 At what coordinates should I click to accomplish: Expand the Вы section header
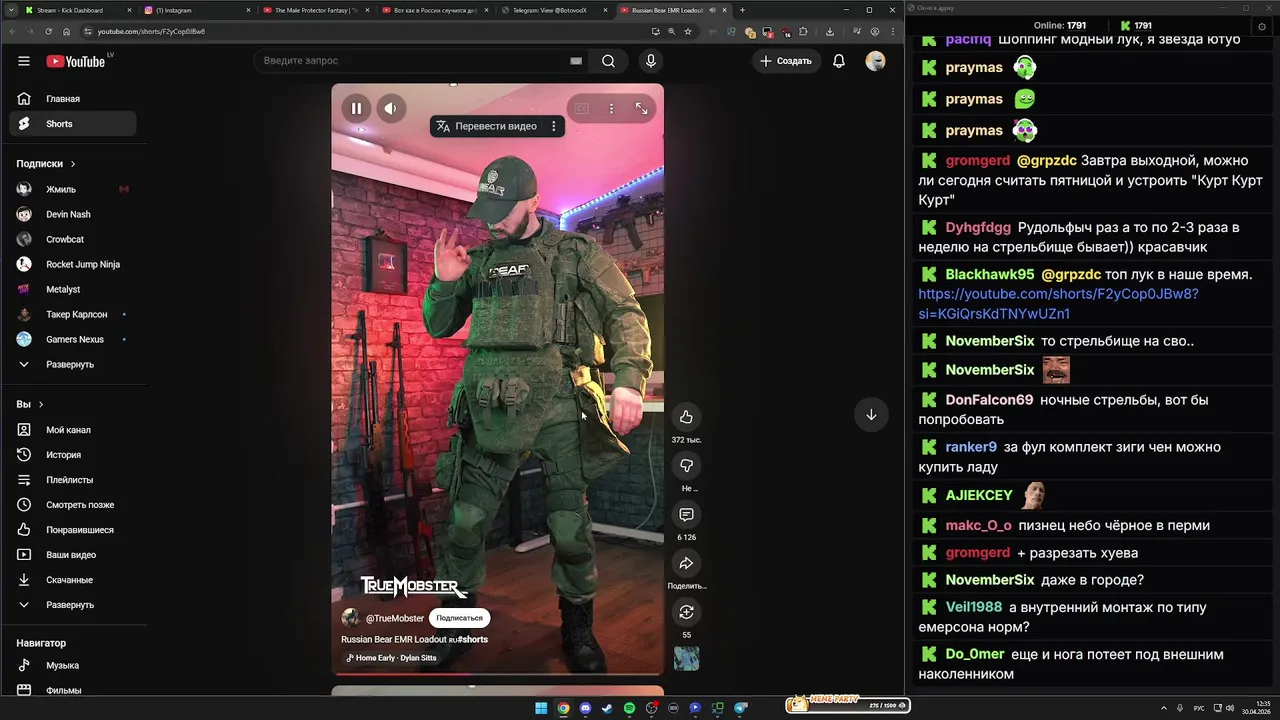pyautogui.click(x=30, y=404)
